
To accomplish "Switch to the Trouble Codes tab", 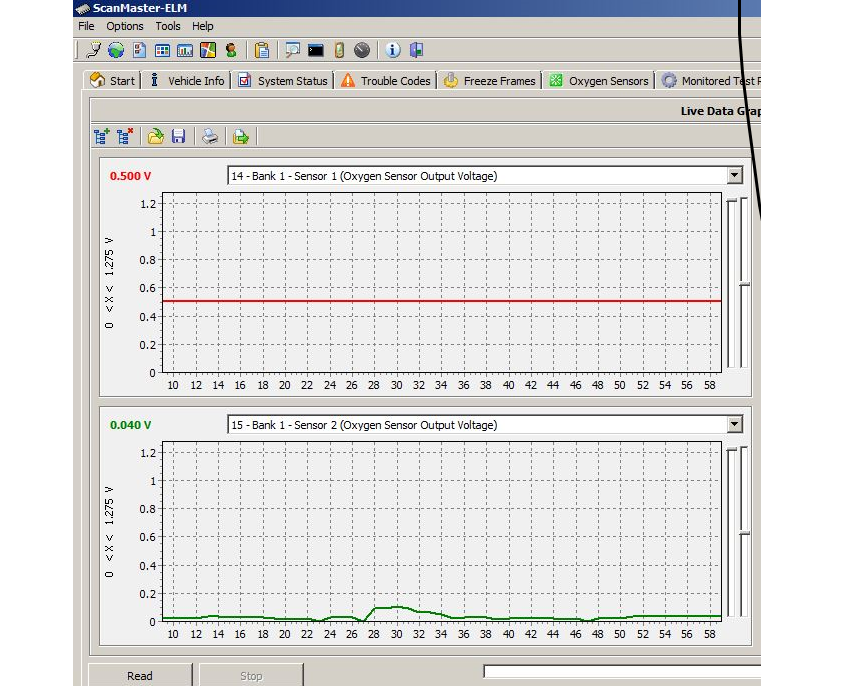I will click(385, 81).
